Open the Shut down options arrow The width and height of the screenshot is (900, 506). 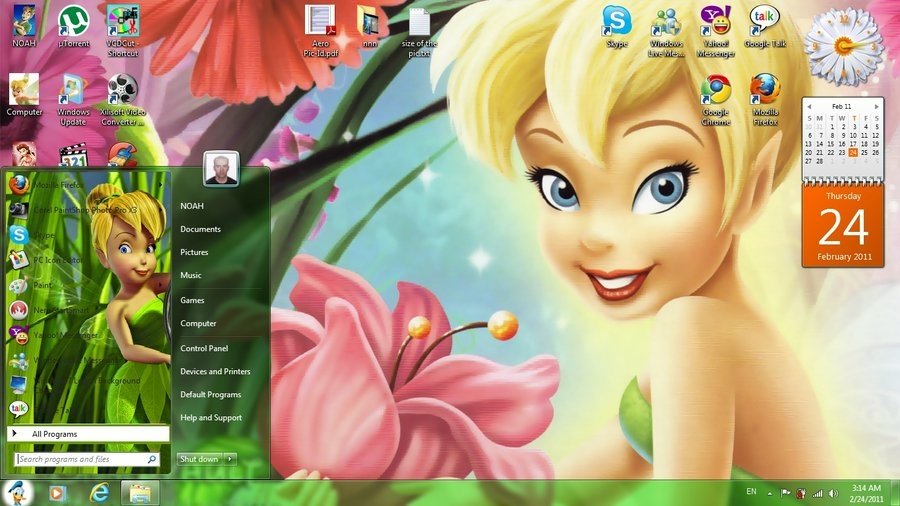click(230, 459)
